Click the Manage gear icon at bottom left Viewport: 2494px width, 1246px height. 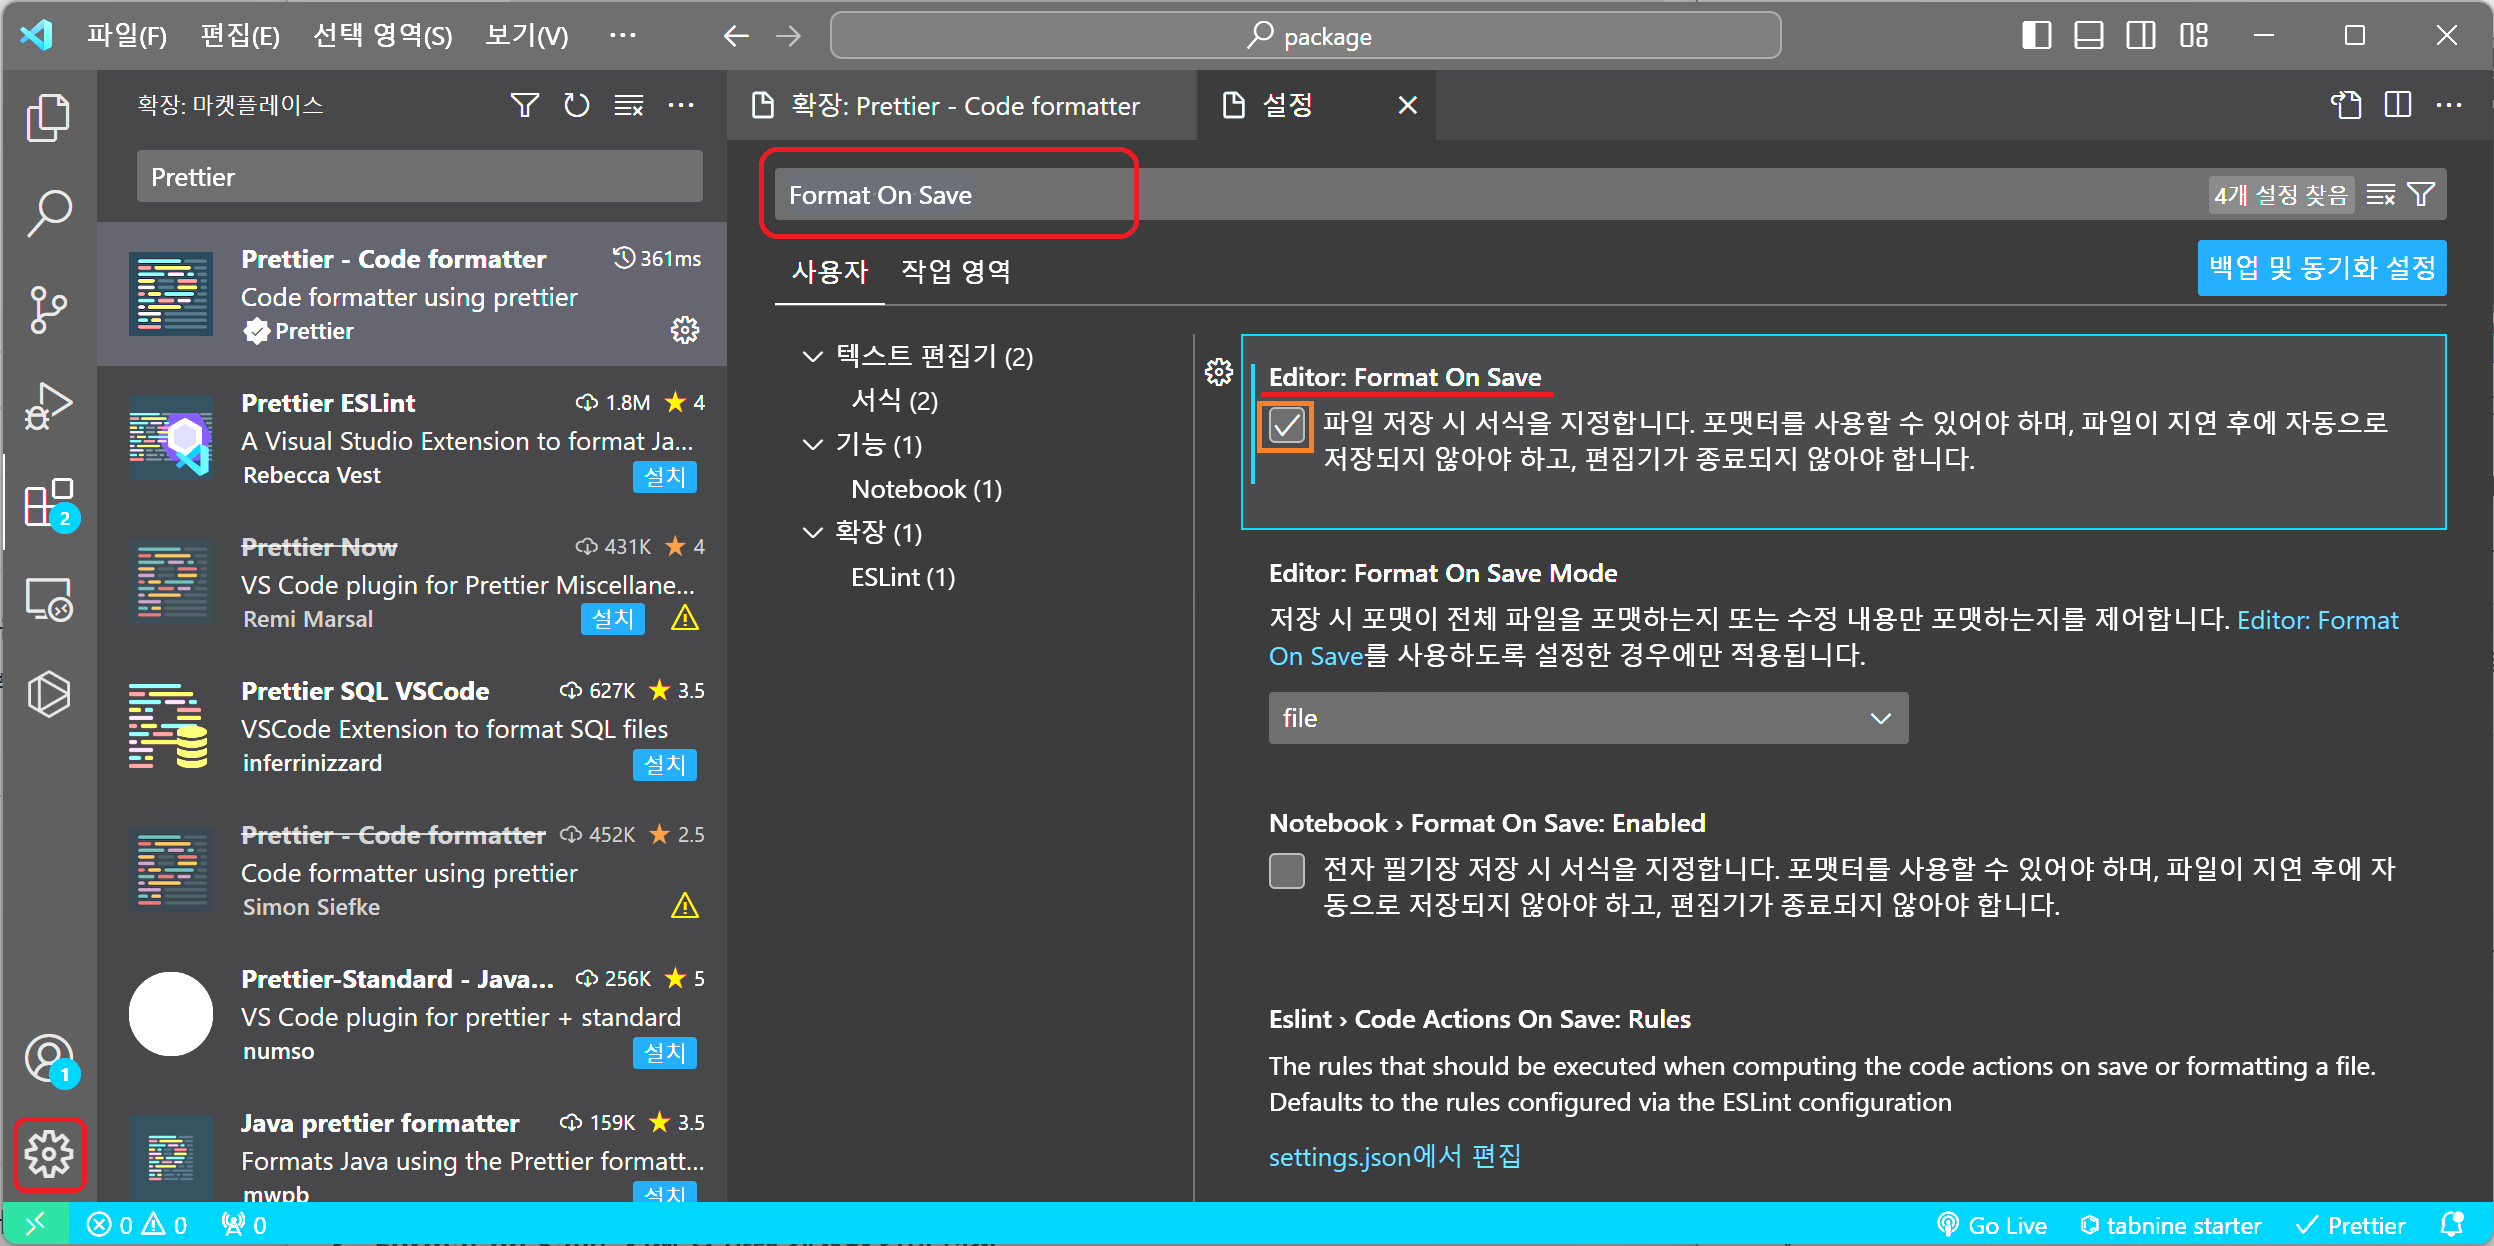(49, 1155)
